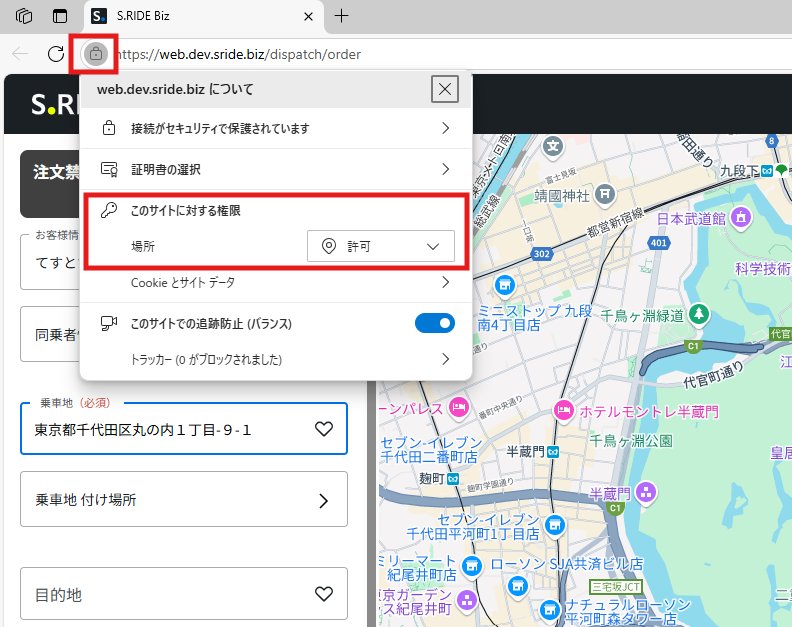Click the ミニストップ 九段南4丁目店 store marker
This screenshot has height=627, width=792.
point(505,285)
